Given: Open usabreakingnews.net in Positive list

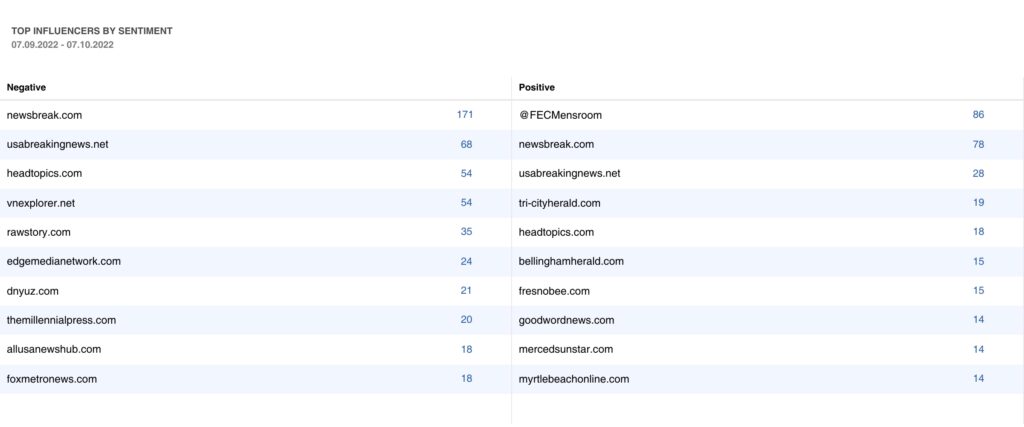Looking at the screenshot, I should (x=569, y=174).
